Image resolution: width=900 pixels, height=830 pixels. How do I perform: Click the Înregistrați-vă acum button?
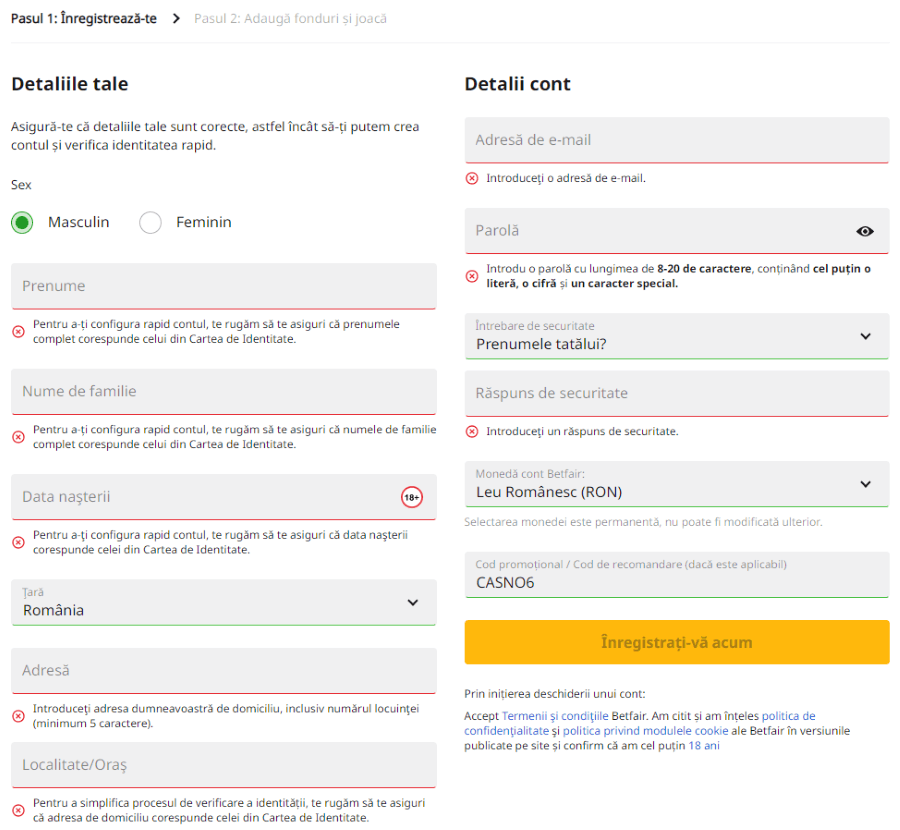tap(677, 642)
